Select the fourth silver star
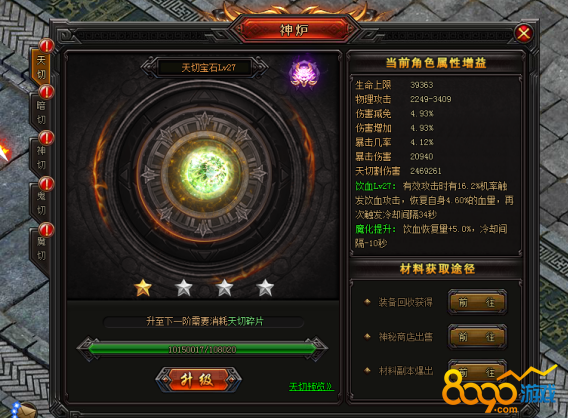568x418 pixels. click(x=265, y=288)
